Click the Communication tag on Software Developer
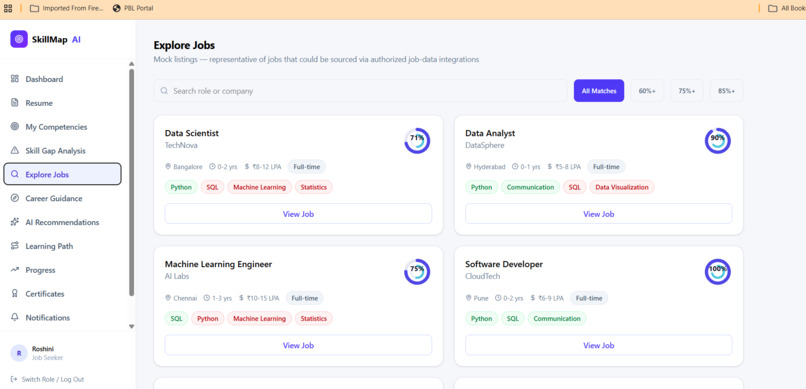Screen dimensions: 806x389 coord(557,319)
